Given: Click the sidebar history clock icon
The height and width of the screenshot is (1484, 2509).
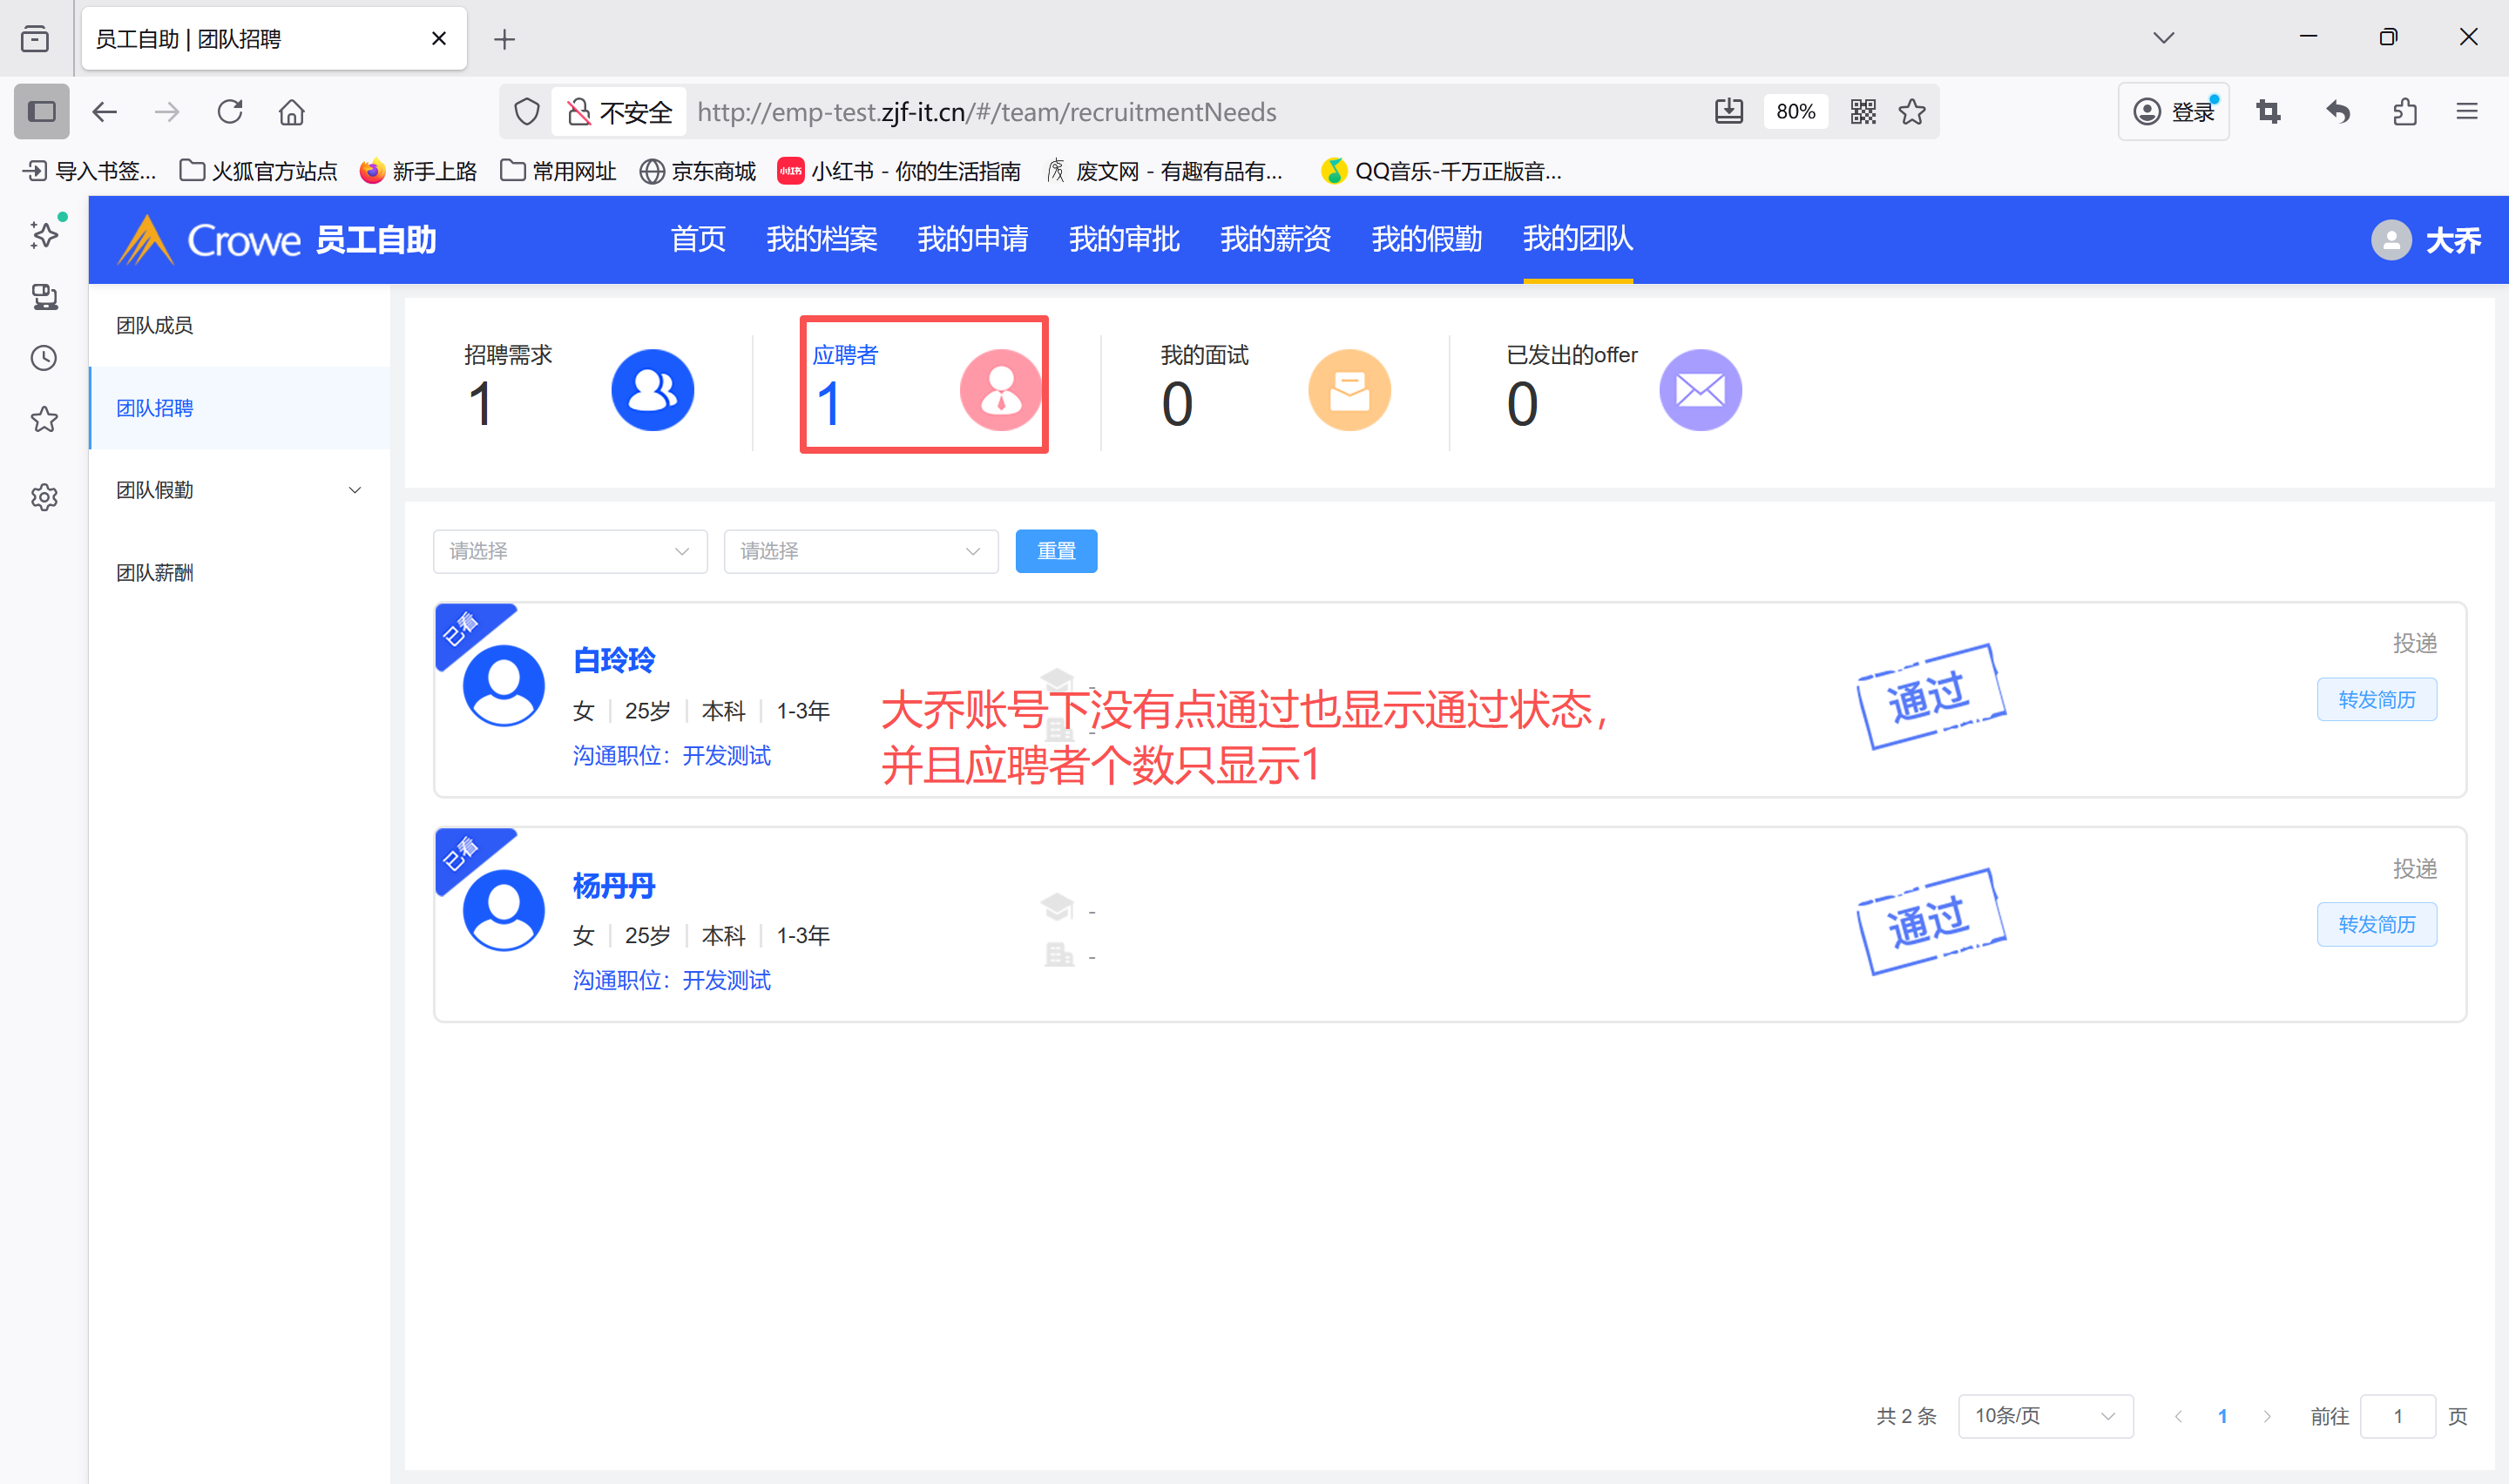Looking at the screenshot, I should (x=44, y=358).
